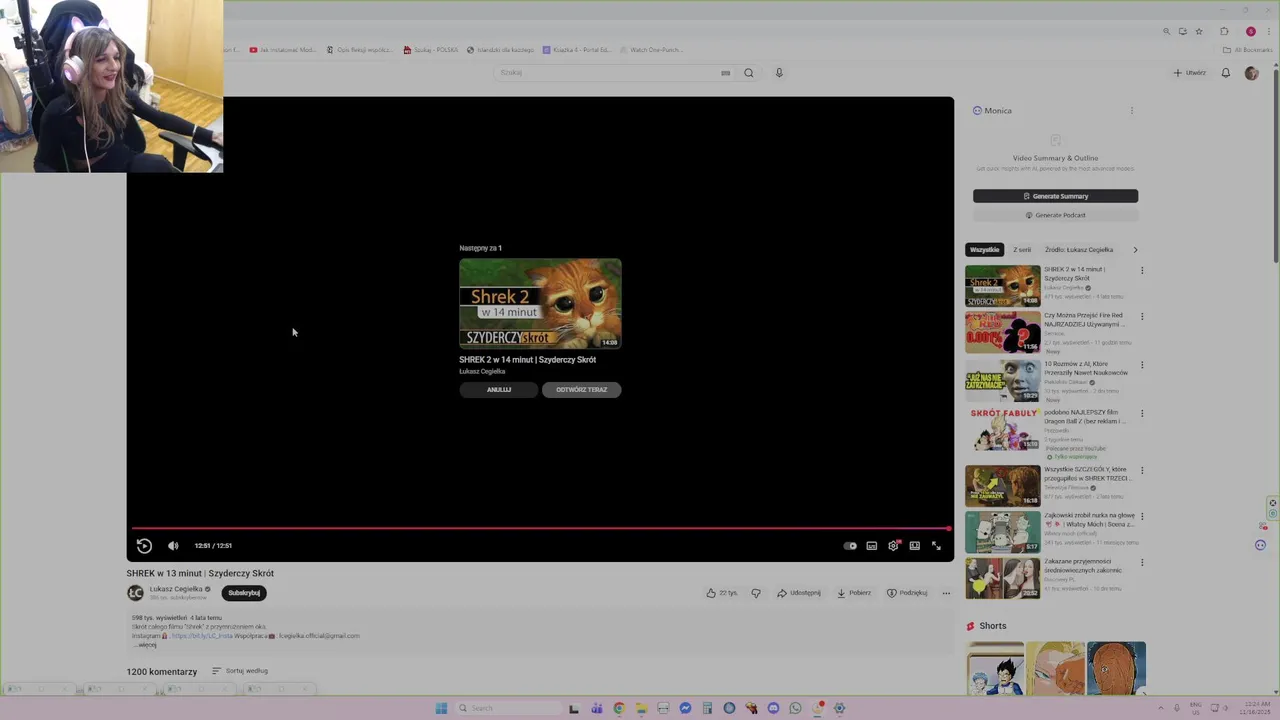Open Łukasz Cegiełka channel avatar
Viewport: 1280px width, 720px height.
[x=135, y=593]
